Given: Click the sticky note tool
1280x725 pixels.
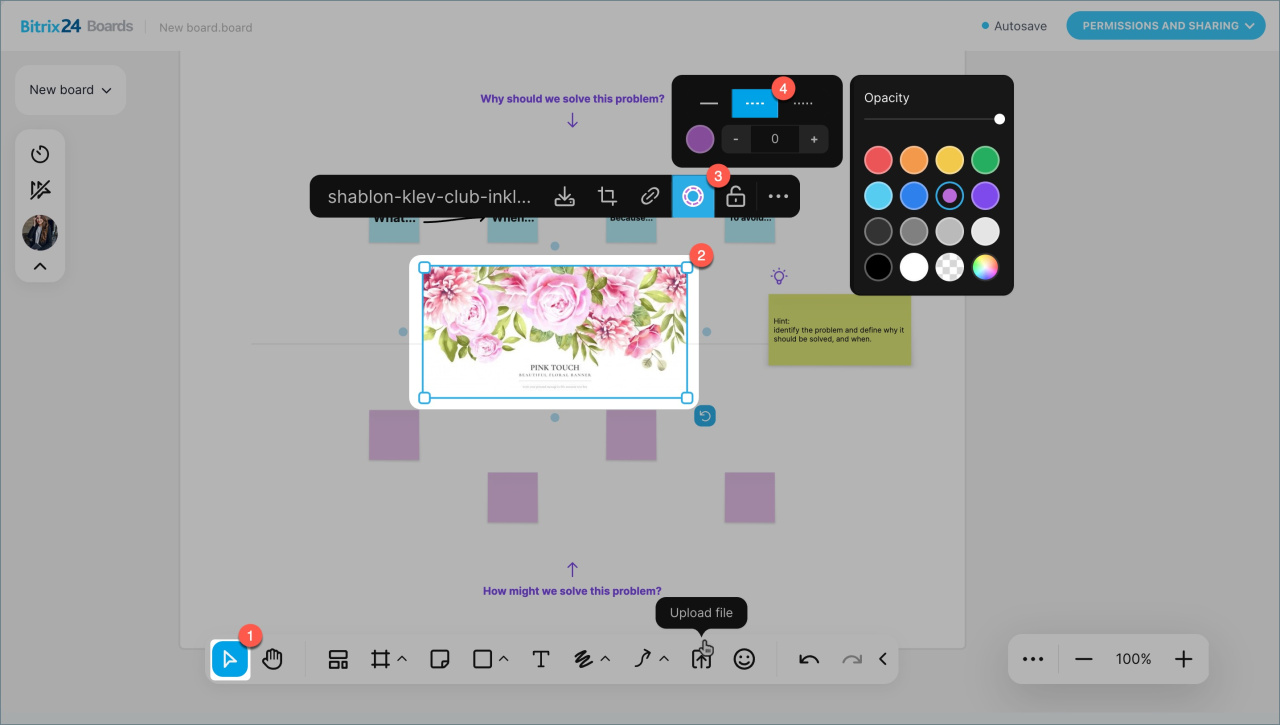Looking at the screenshot, I should coord(438,659).
